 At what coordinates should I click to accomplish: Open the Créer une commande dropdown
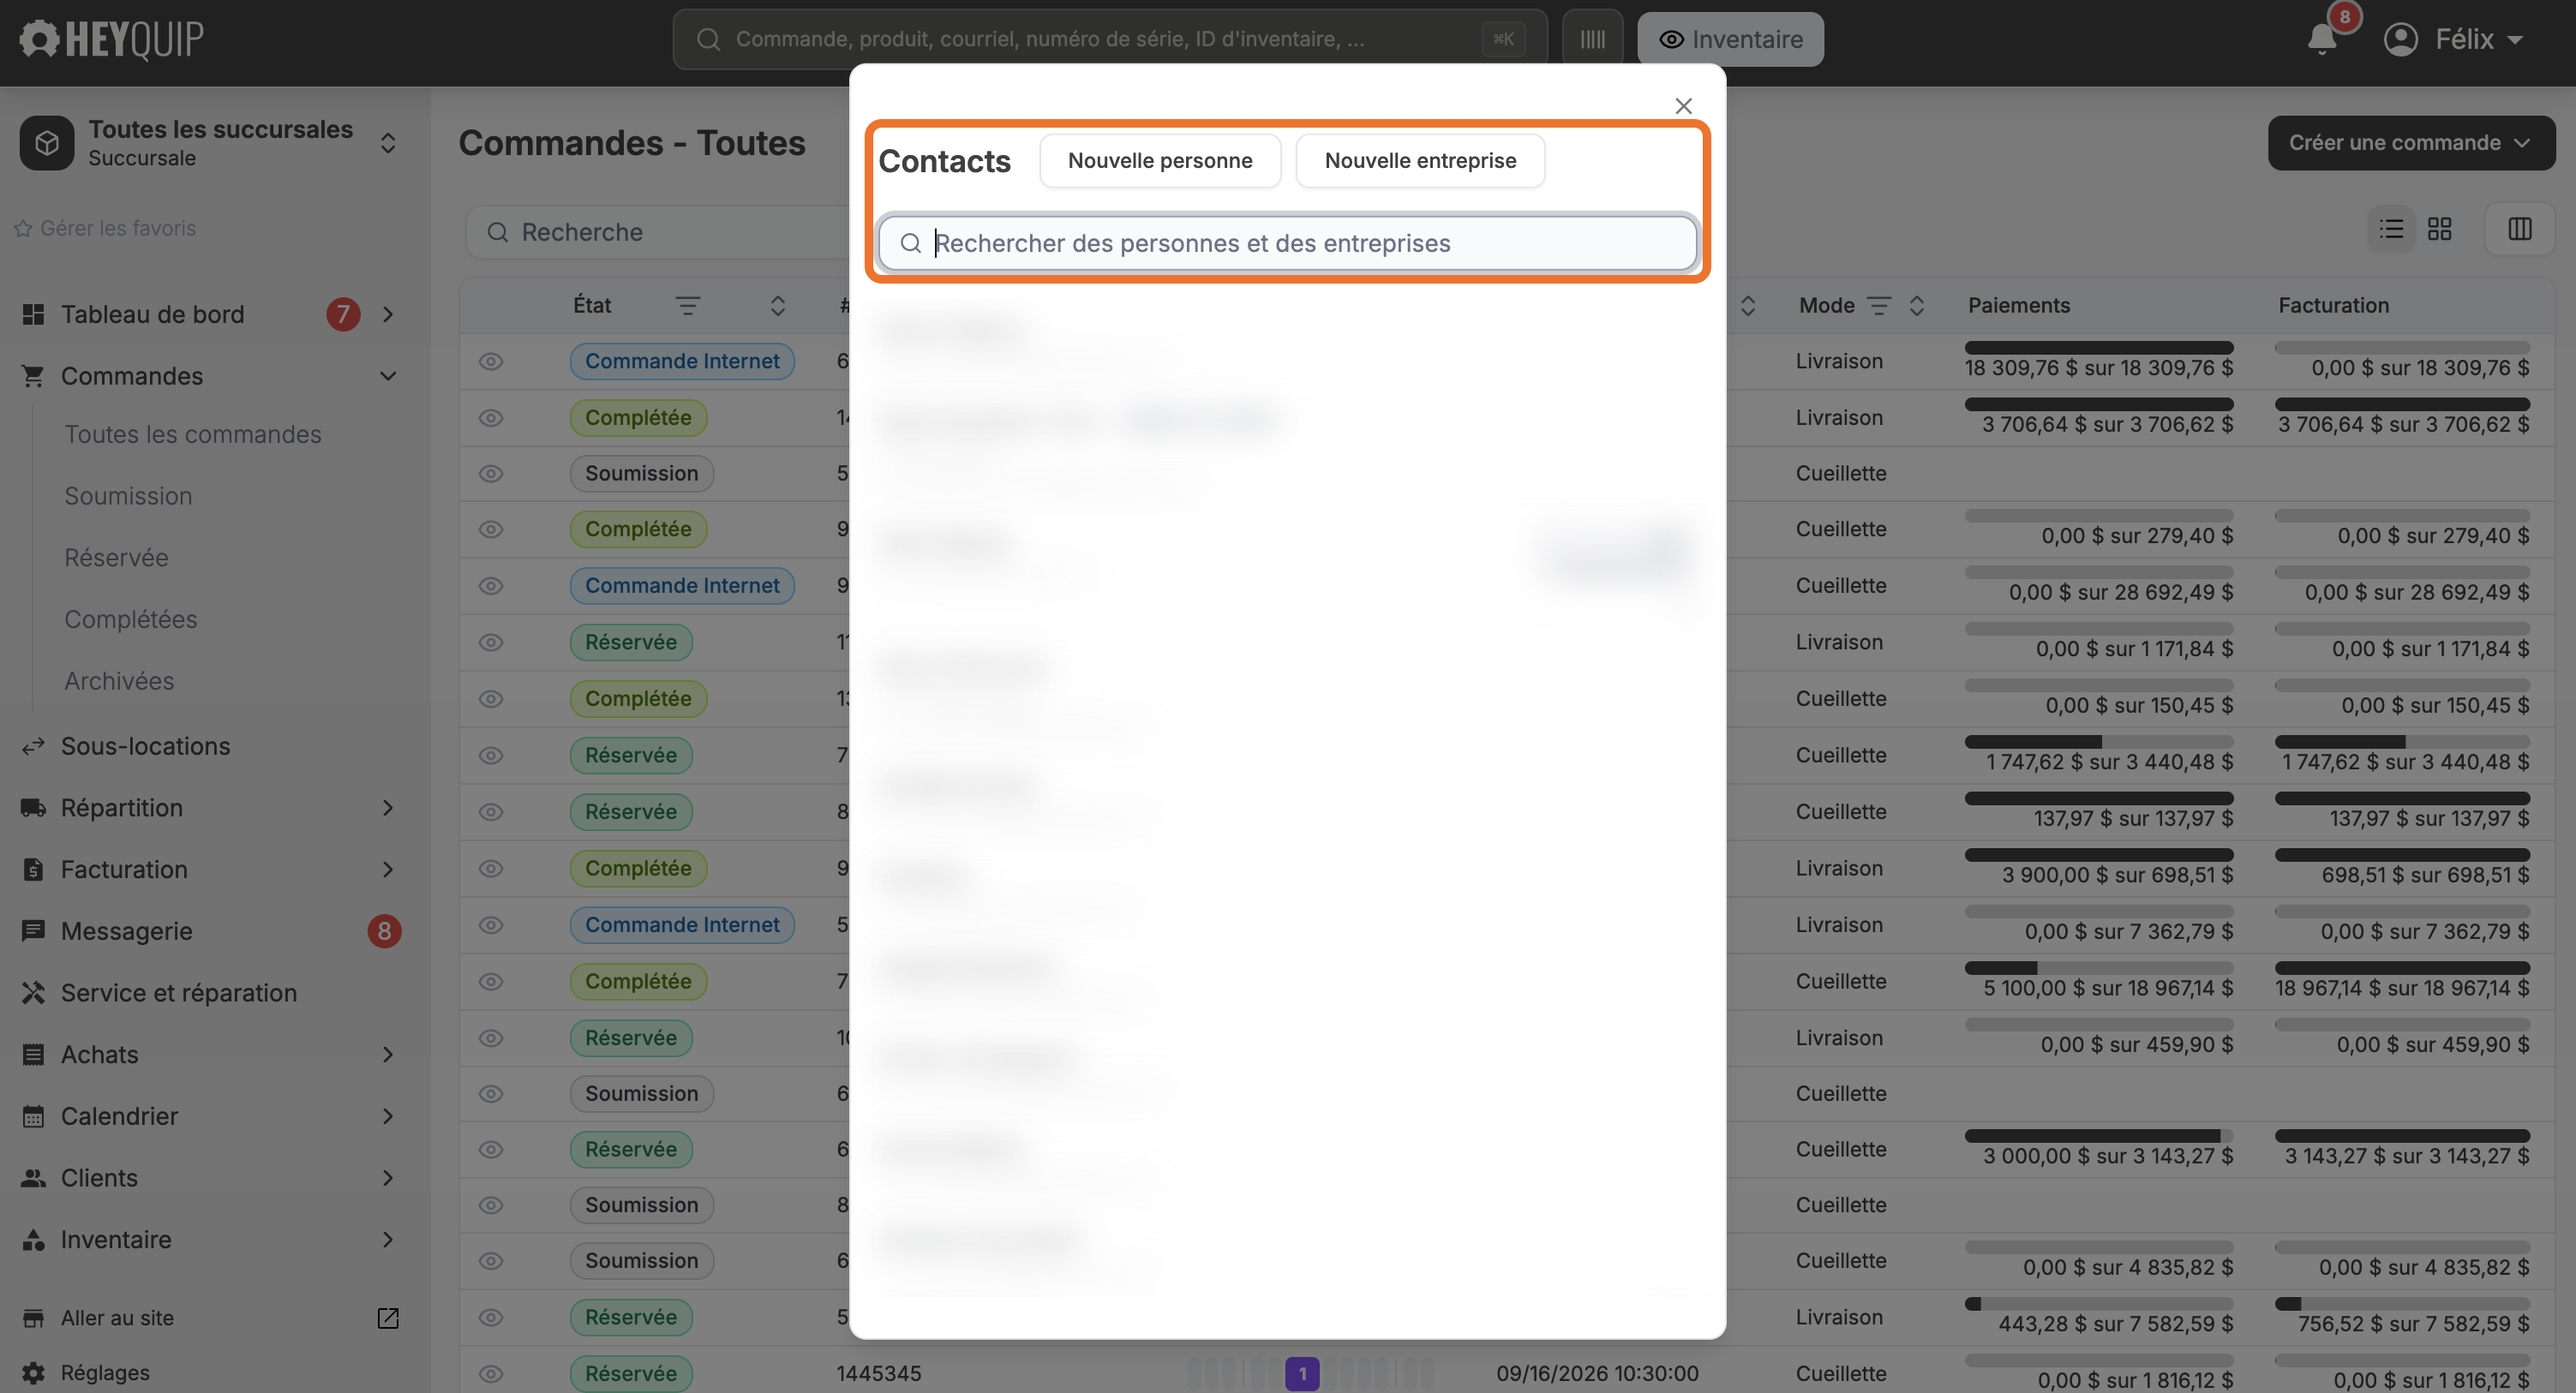(2411, 143)
